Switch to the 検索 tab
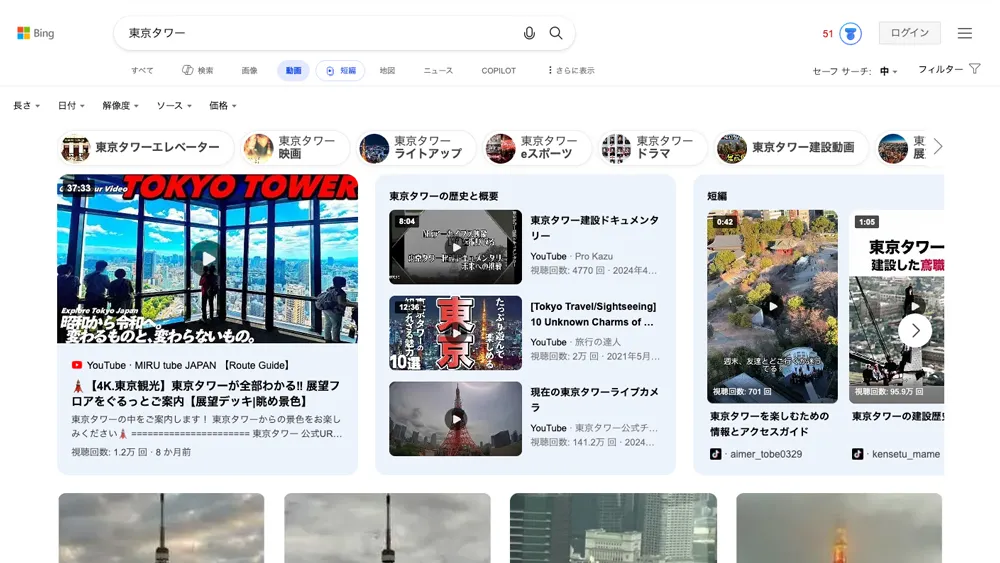Screen dimensions: 1000x563 198,71
